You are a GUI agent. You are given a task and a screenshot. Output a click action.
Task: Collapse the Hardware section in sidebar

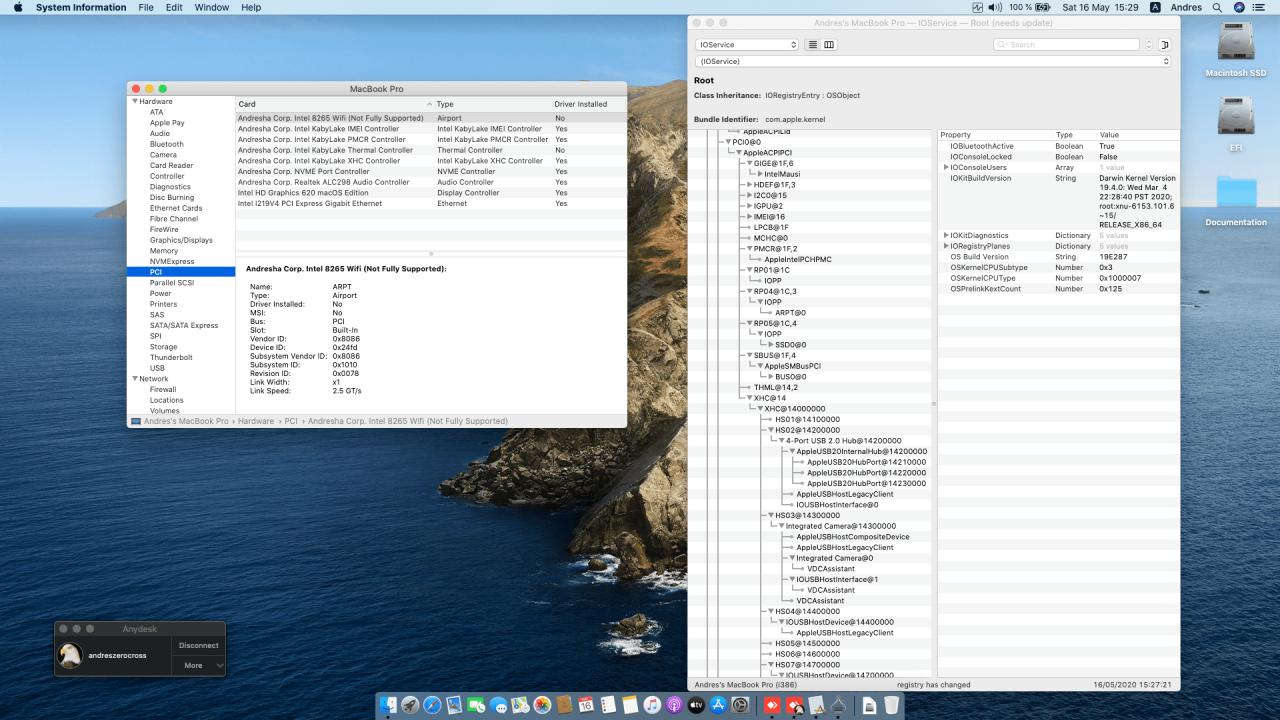point(135,101)
